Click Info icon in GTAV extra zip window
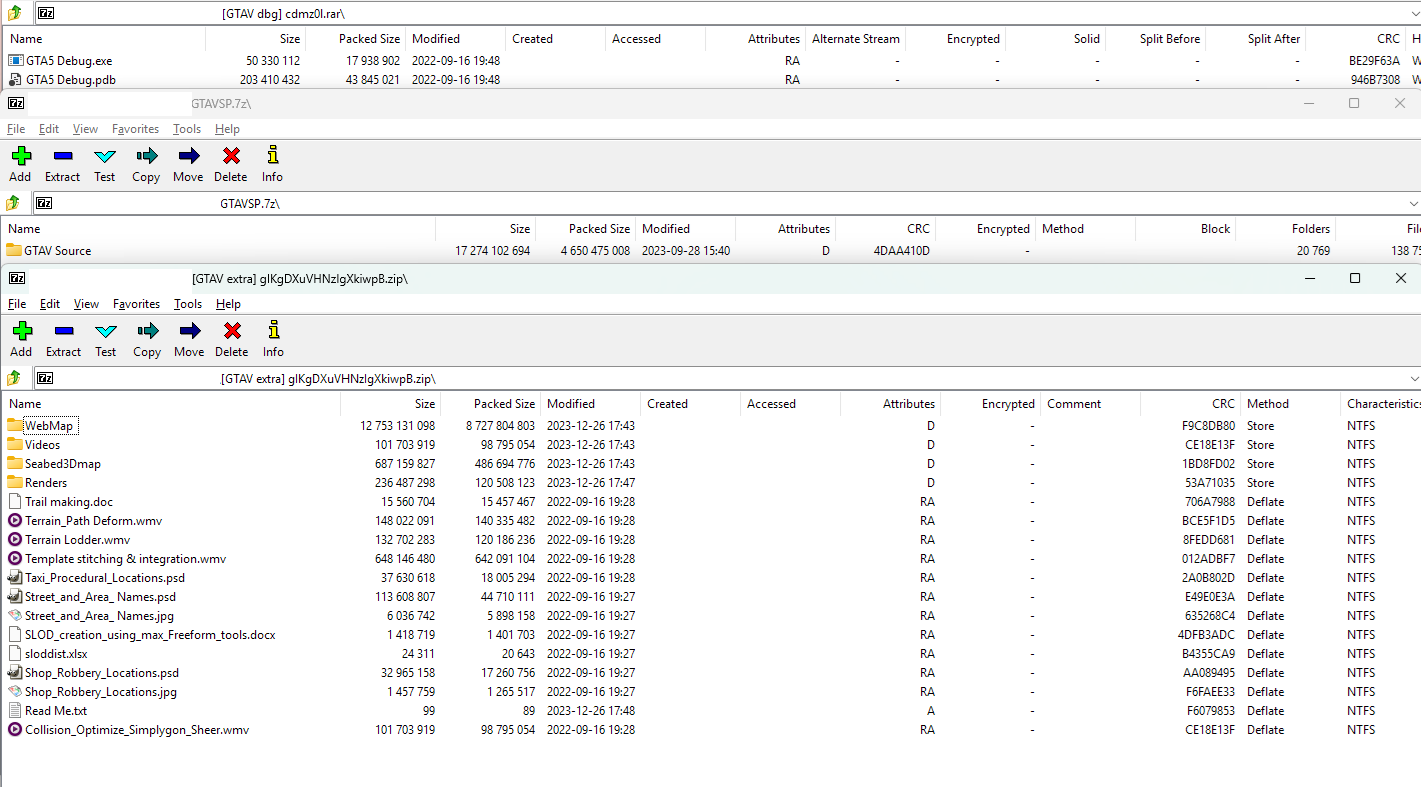This screenshot has width=1421, height=787. [273, 331]
